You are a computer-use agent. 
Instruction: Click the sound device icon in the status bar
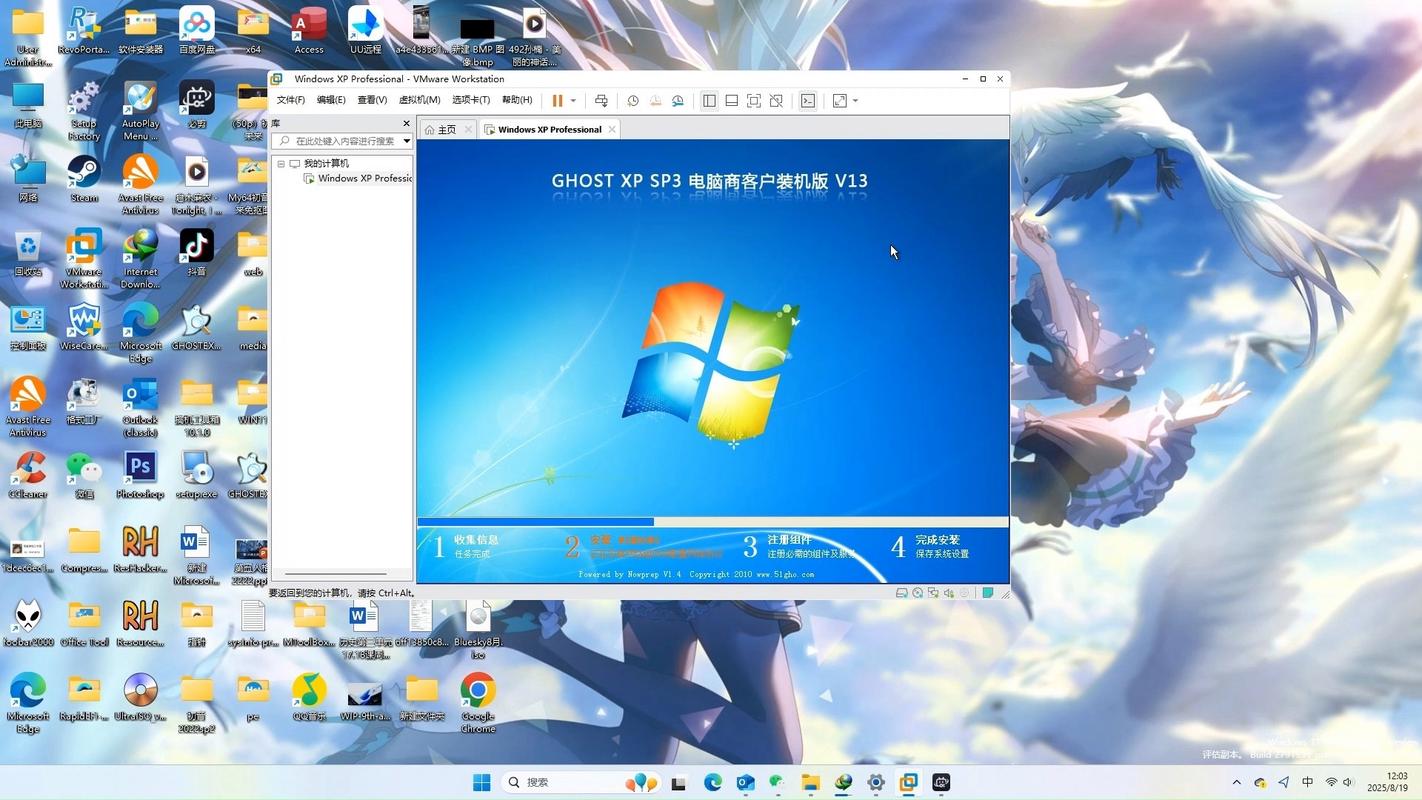pos(947,592)
